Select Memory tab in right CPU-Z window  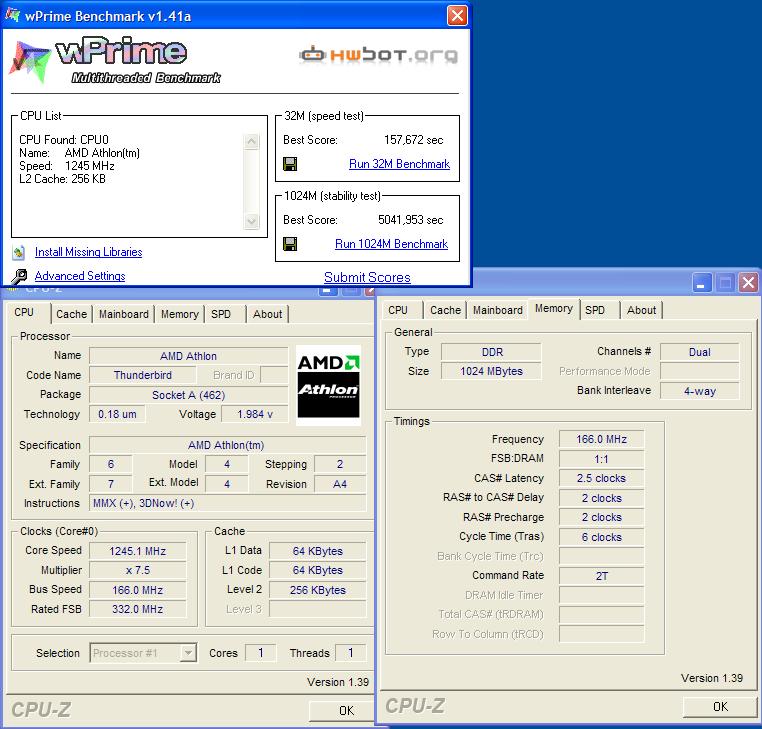(554, 309)
